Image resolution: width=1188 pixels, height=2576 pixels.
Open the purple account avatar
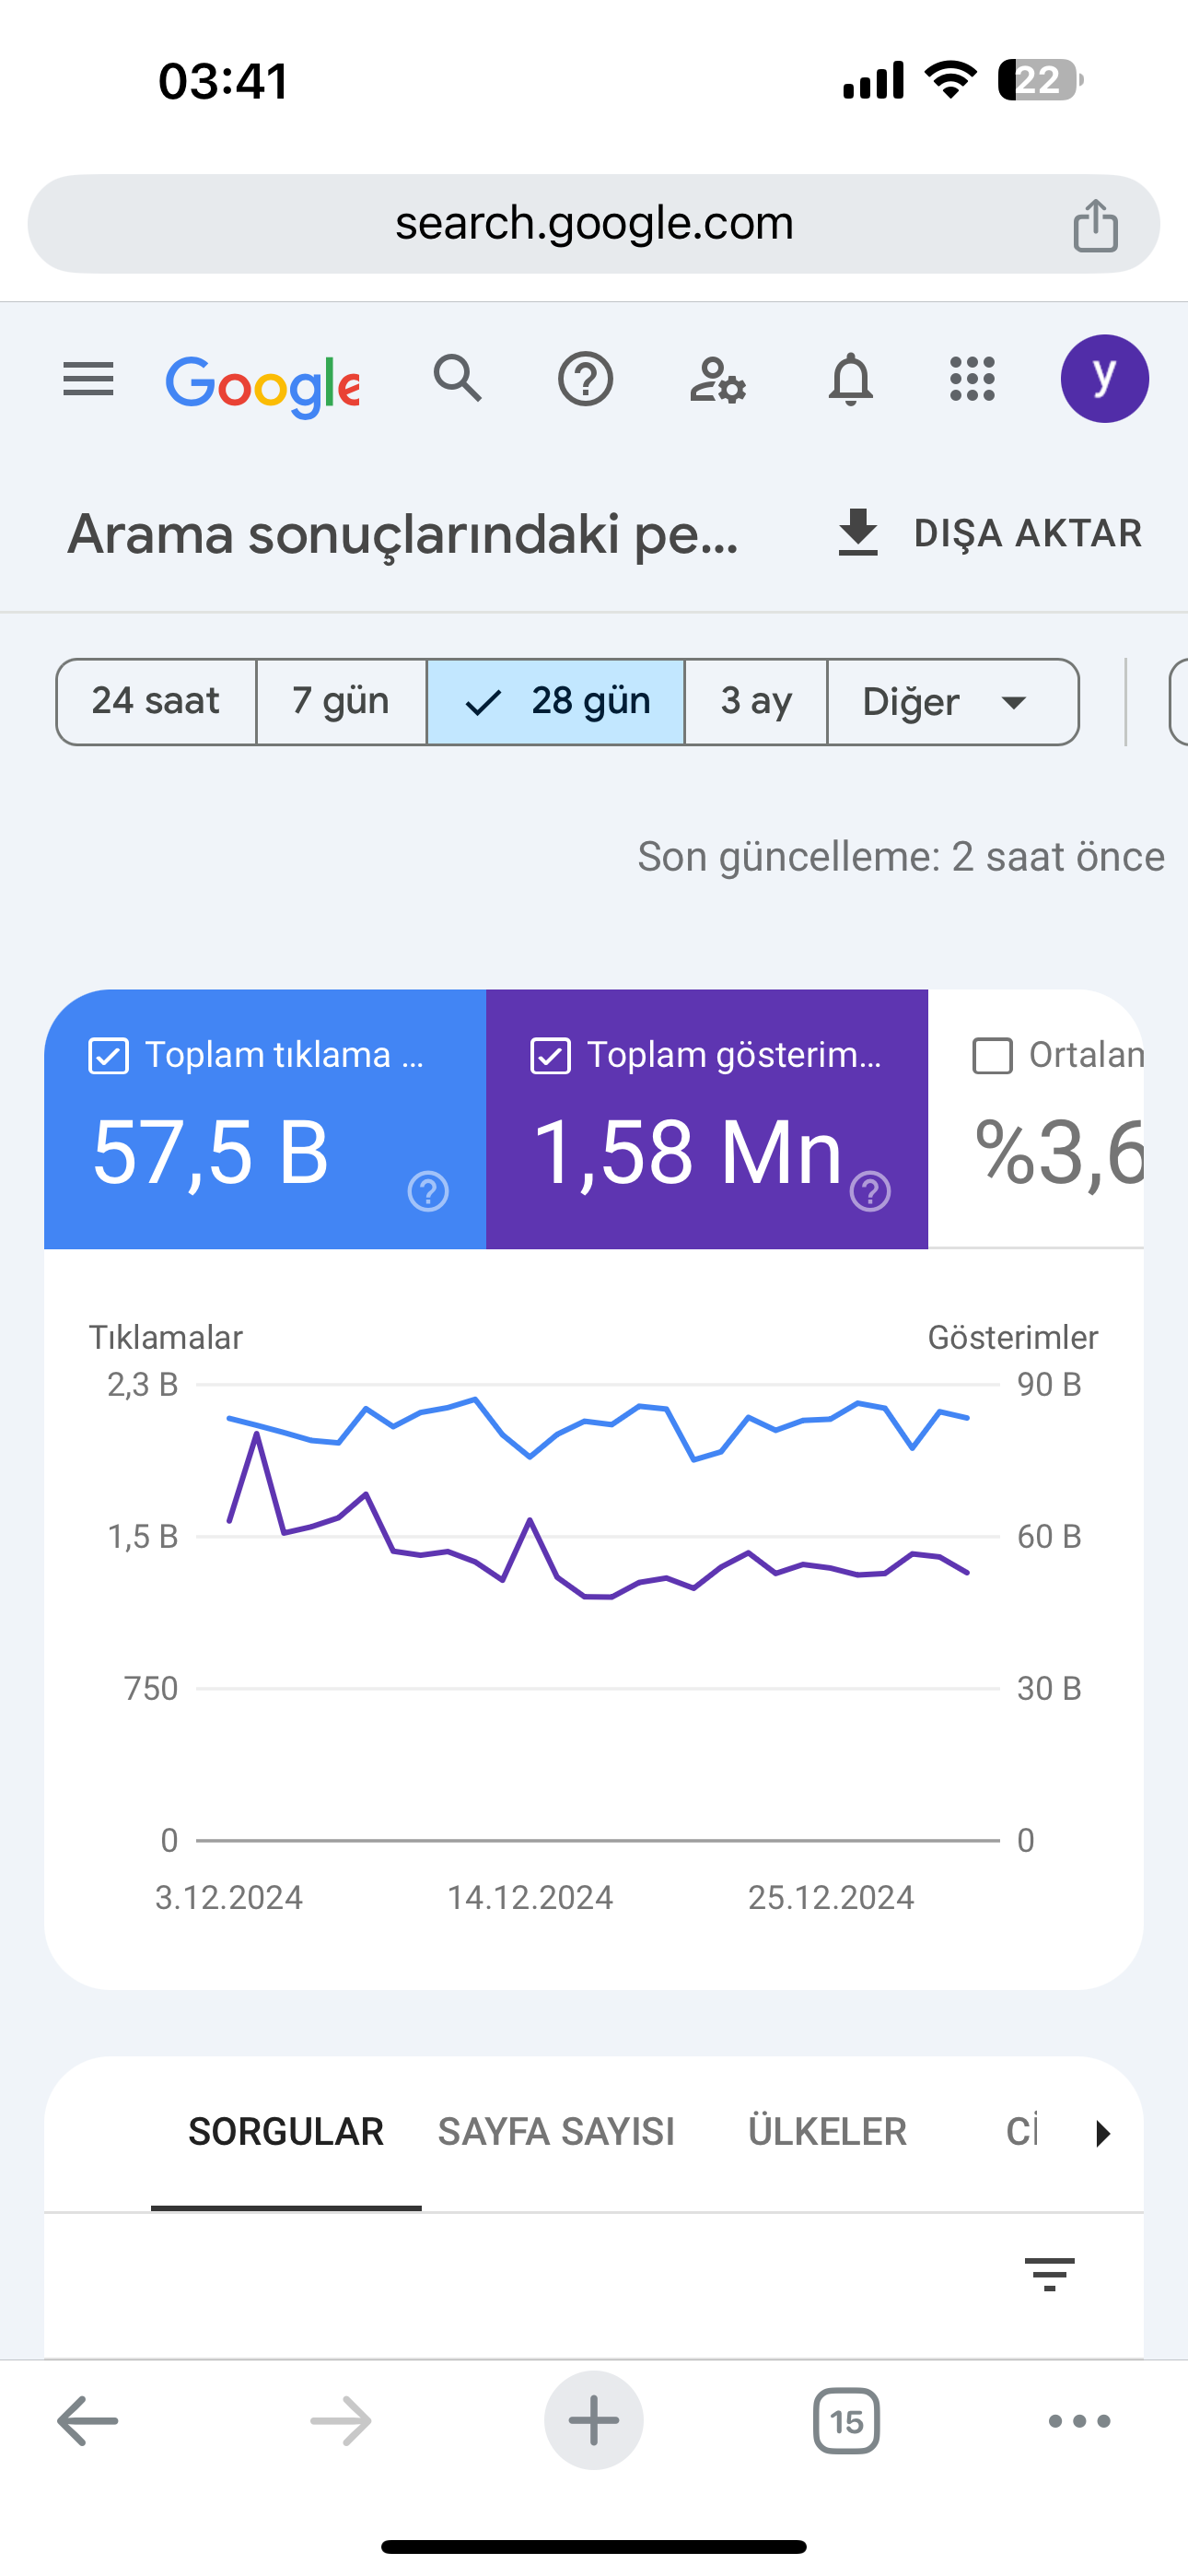pyautogui.click(x=1104, y=379)
